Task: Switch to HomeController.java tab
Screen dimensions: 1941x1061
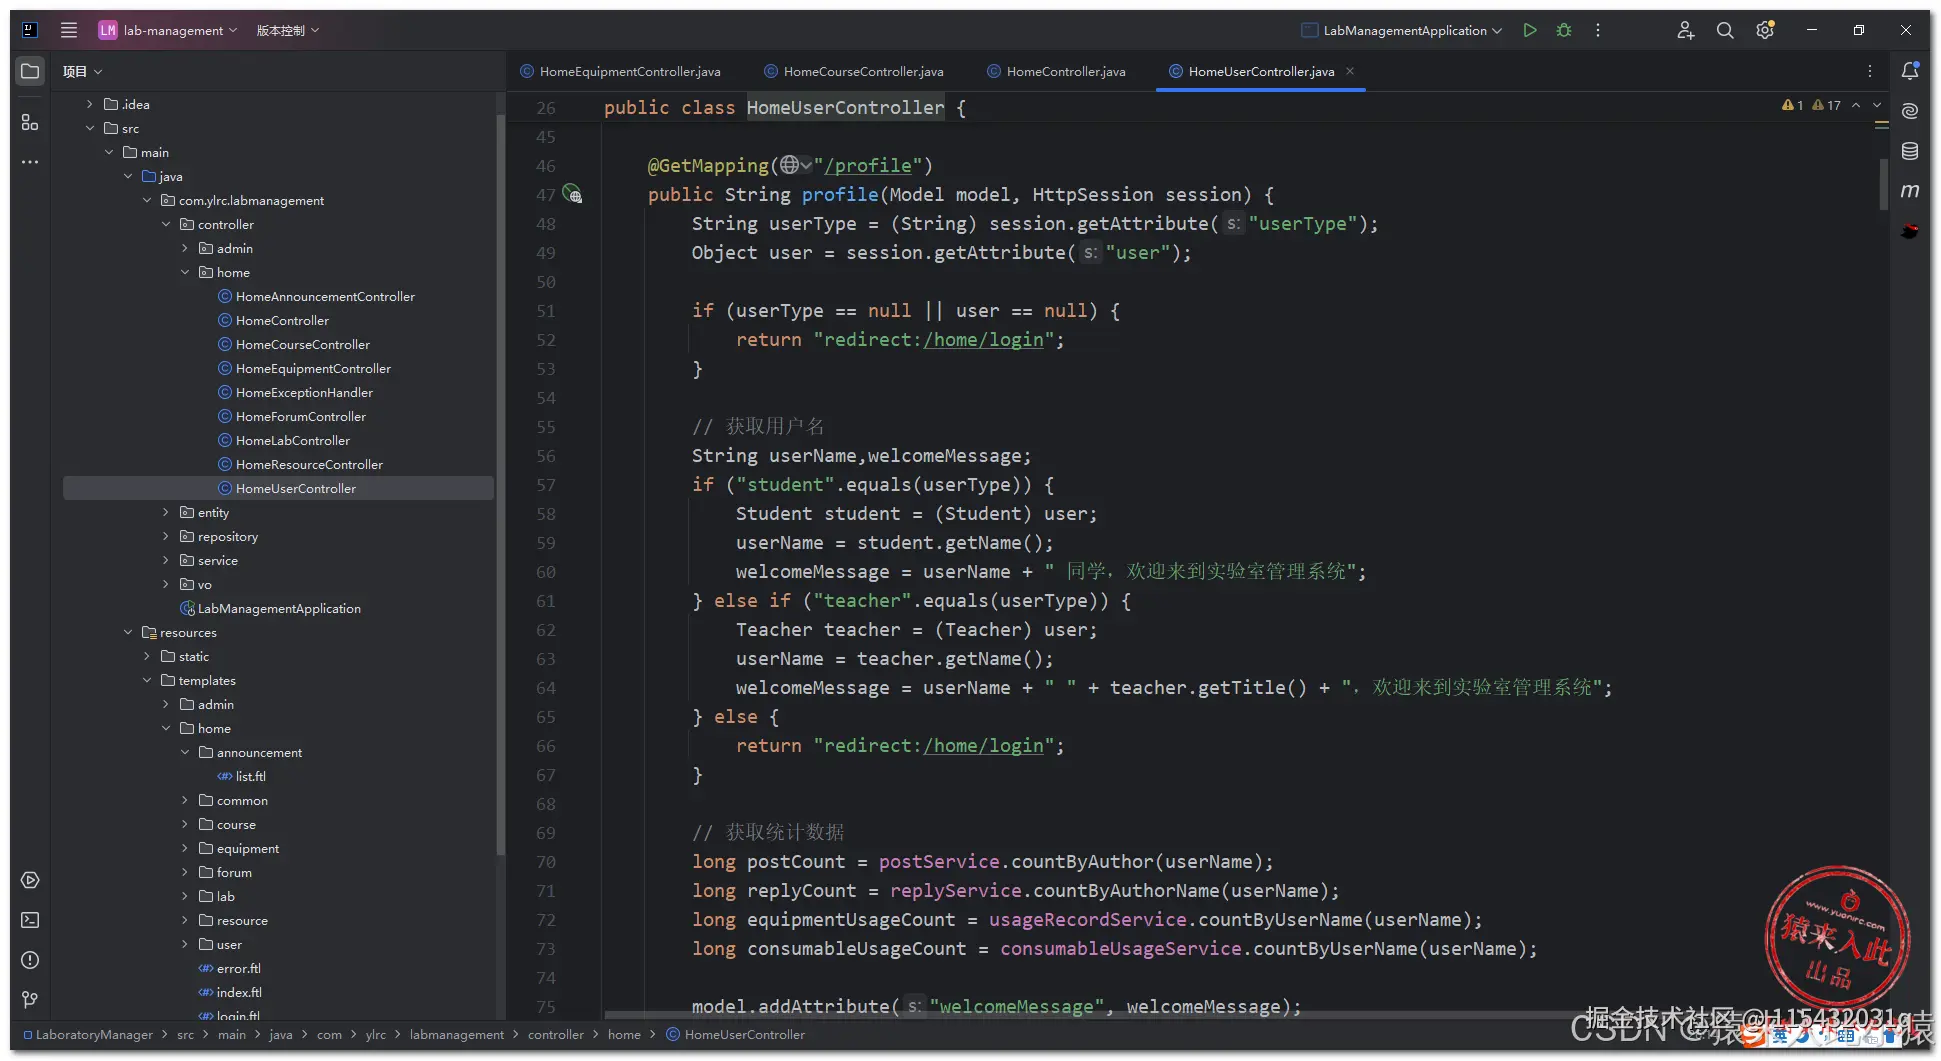Action: pyautogui.click(x=1056, y=71)
